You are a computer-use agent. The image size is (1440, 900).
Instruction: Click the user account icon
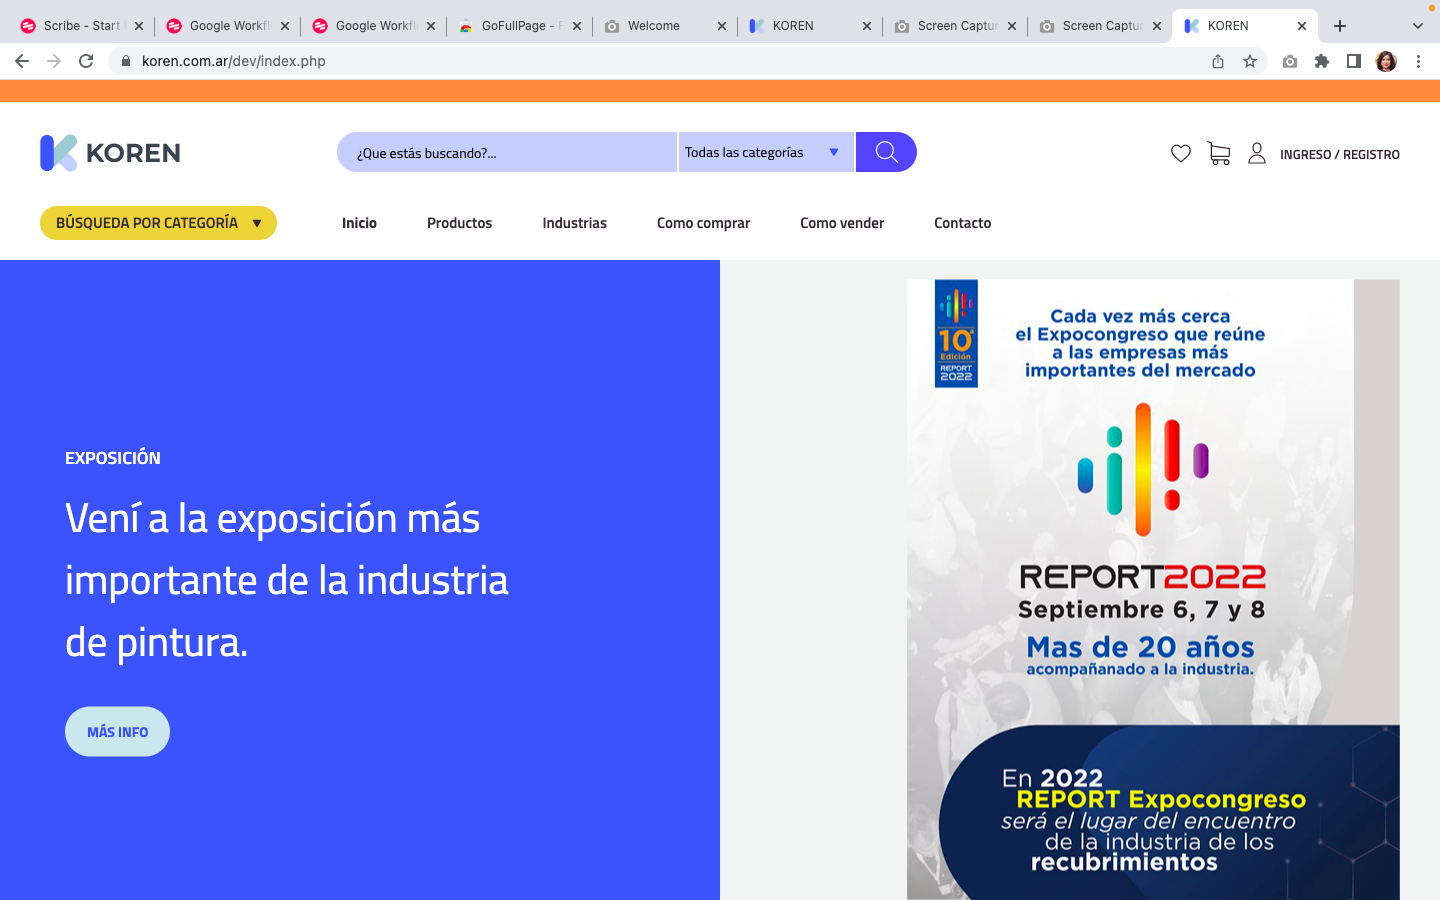pos(1257,153)
